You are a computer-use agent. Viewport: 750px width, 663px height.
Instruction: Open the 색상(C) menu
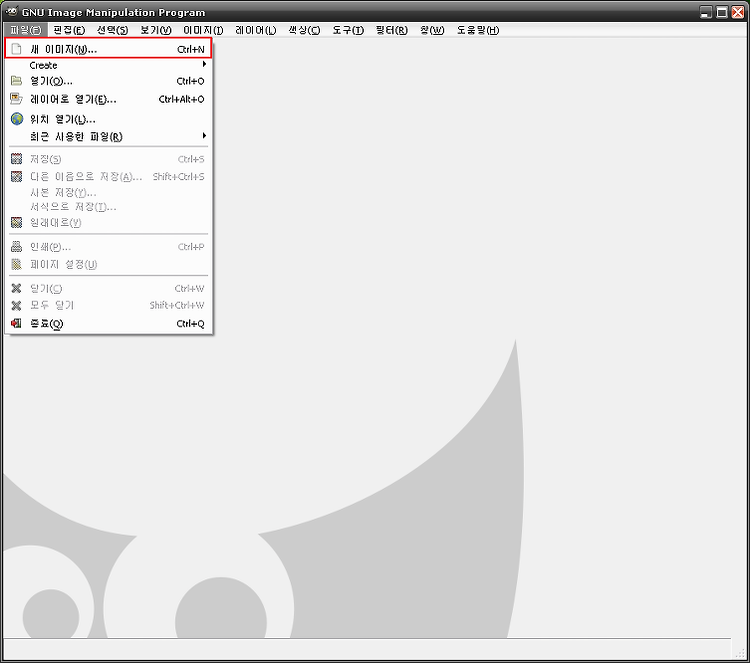click(304, 30)
